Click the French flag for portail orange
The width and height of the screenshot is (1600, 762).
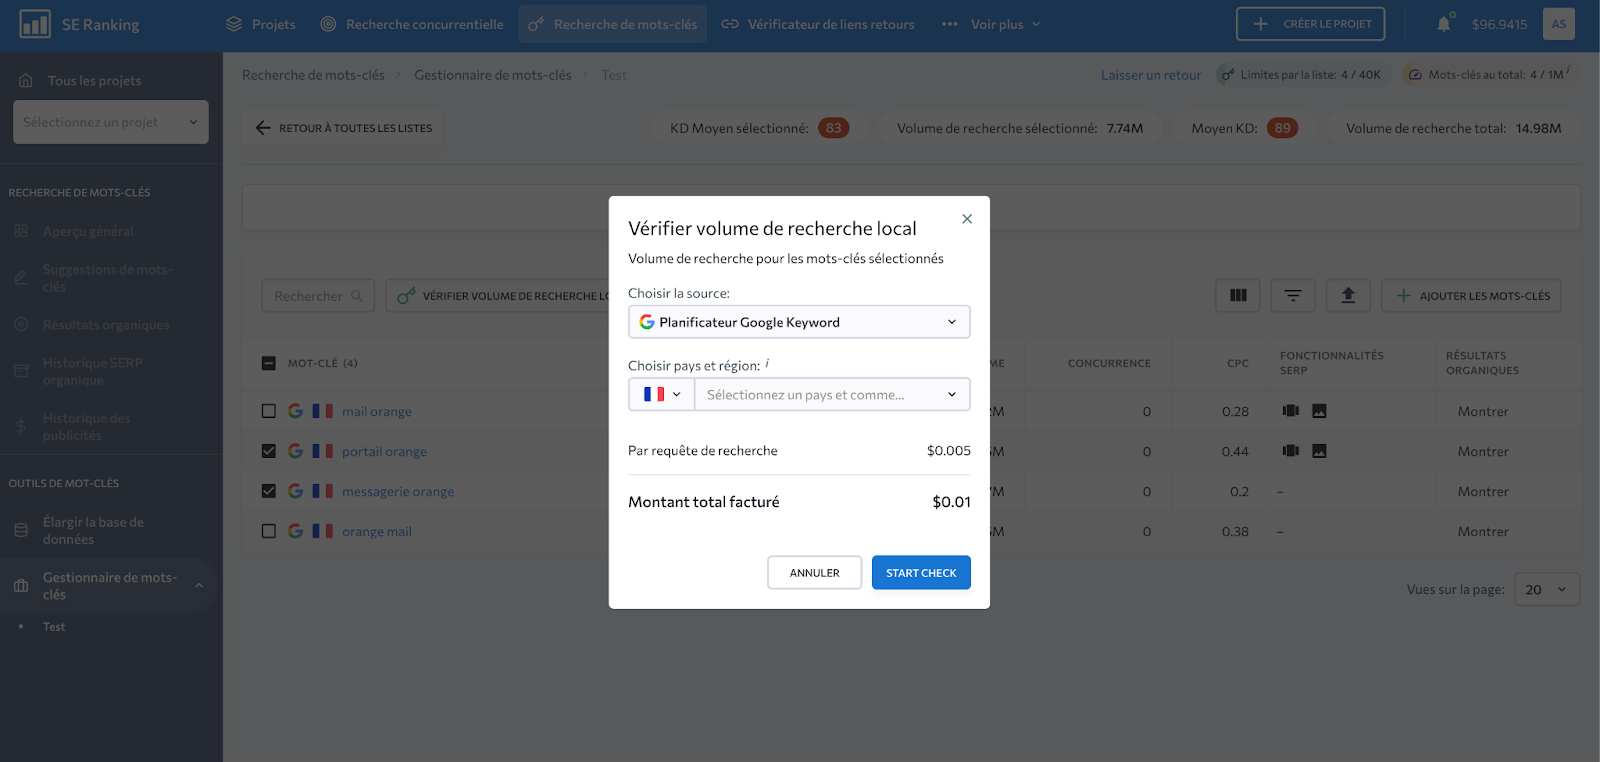click(x=322, y=451)
